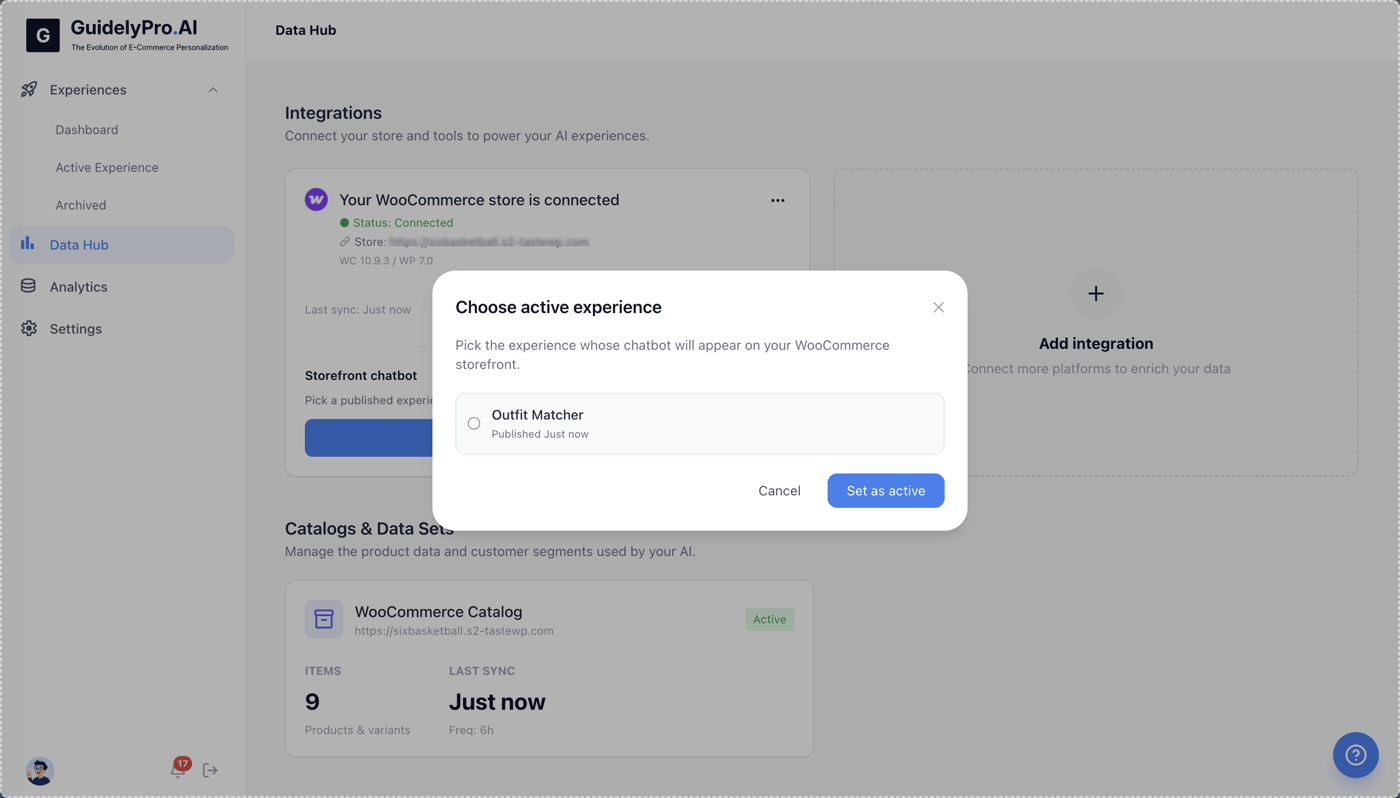The image size is (1400, 798).
Task: Click the rocket Experiences icon
Action: [x=29, y=90]
